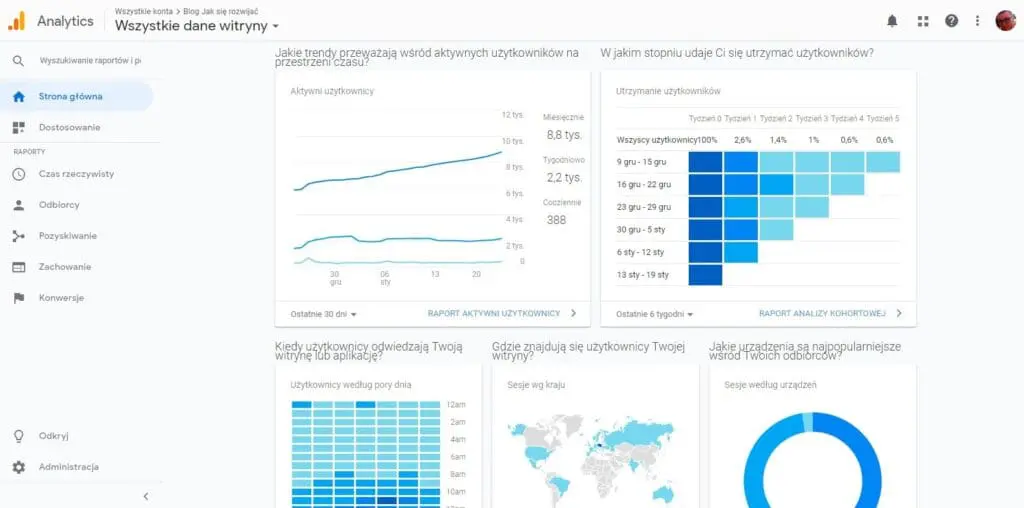Click the Odkryj lightbulb icon
Image resolution: width=1024 pixels, height=508 pixels.
tap(19, 436)
